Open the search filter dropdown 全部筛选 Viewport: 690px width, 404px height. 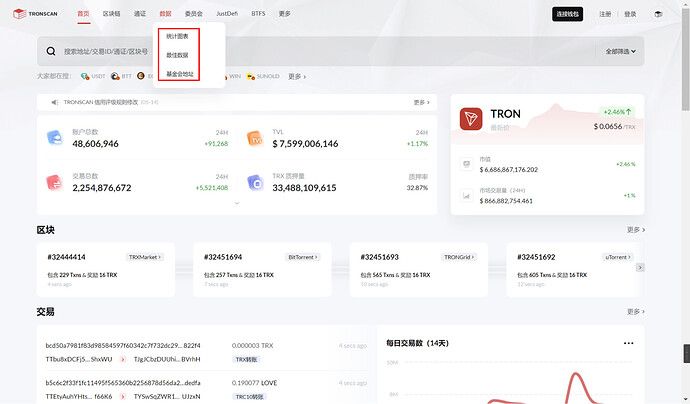click(x=620, y=51)
